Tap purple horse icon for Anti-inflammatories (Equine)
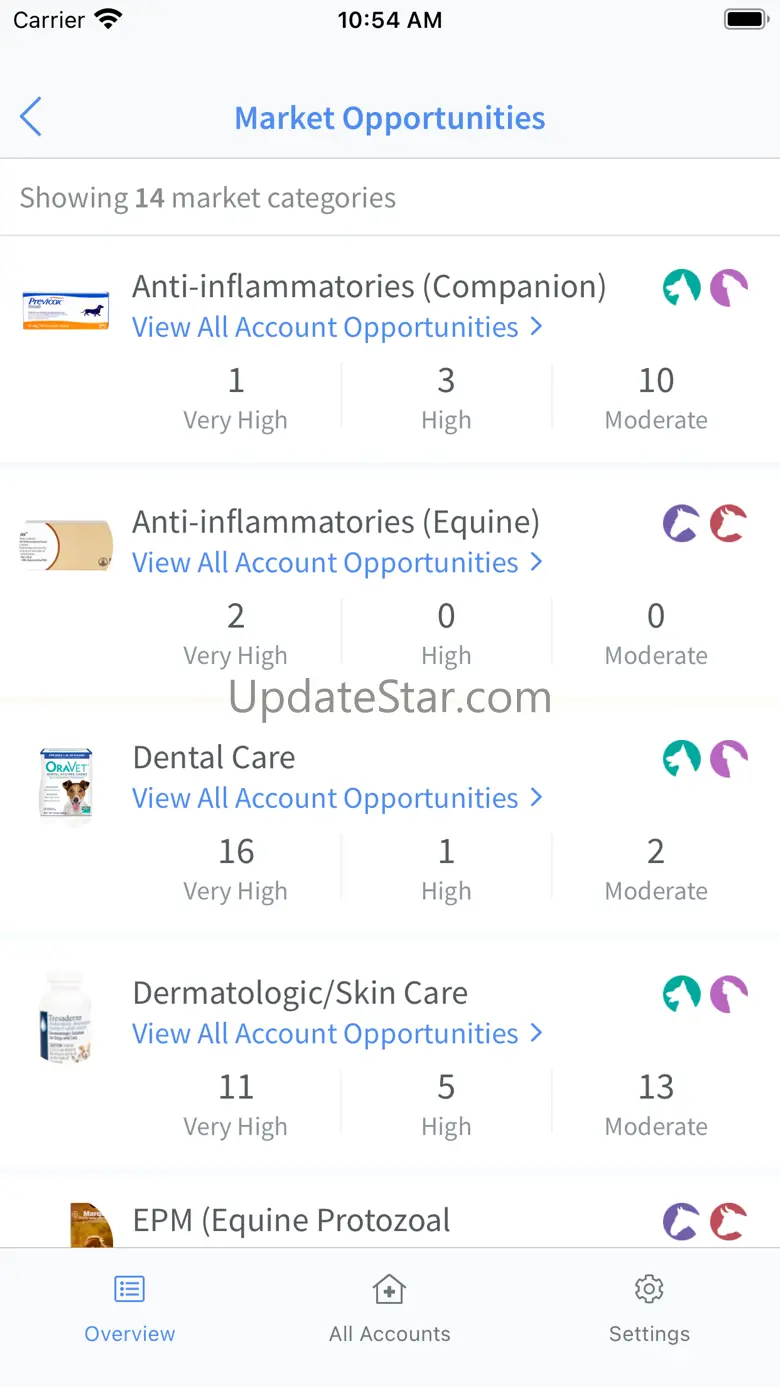Screen dimensions: 780x1387 click(x=682, y=523)
